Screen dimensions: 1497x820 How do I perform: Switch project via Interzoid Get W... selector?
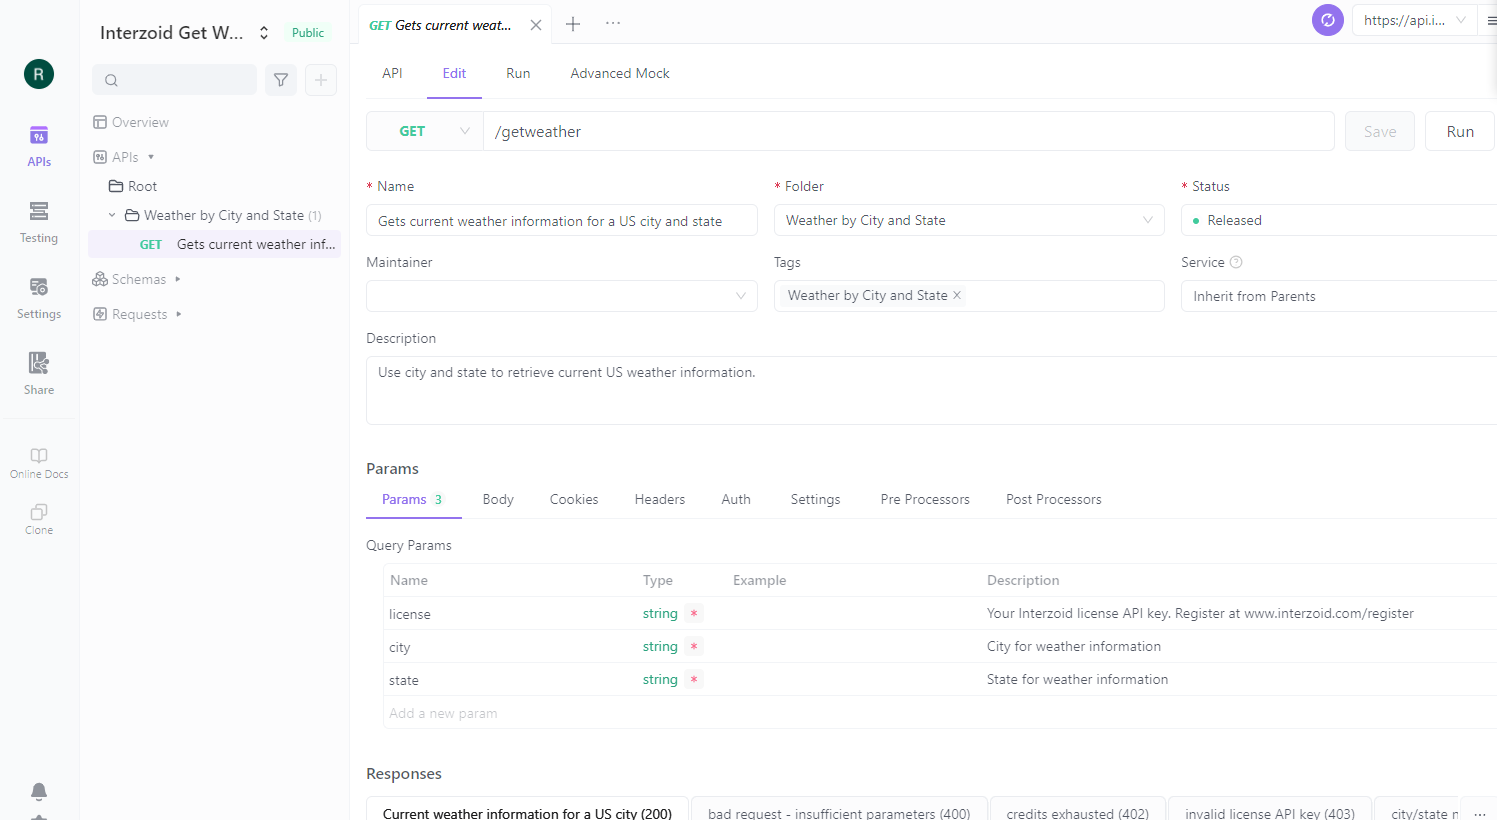click(185, 33)
